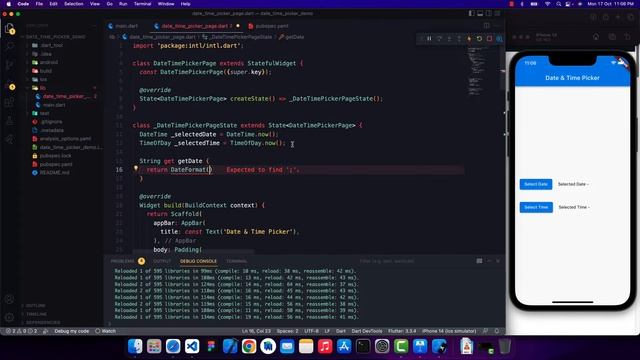
Task: Trigger Flutter hot reload lightning icon
Action: 469,39
